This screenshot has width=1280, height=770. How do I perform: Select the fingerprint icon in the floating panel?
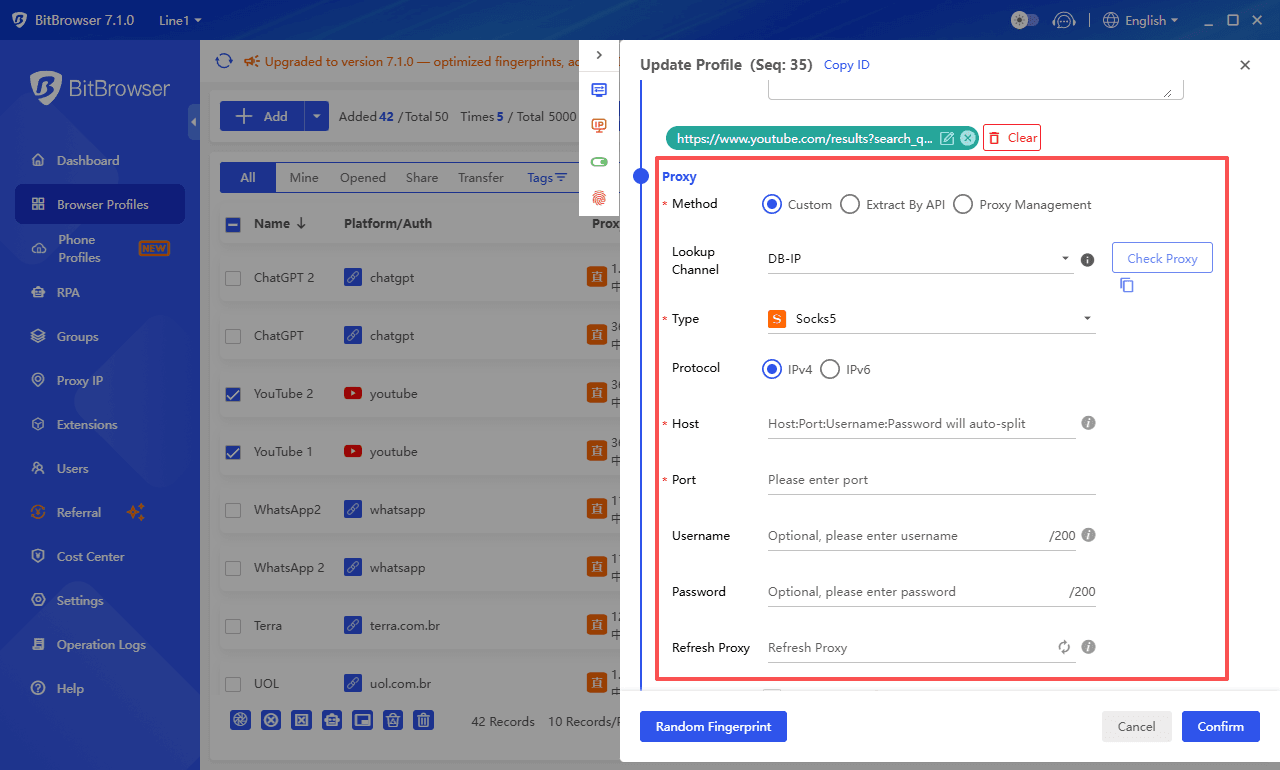pos(599,199)
